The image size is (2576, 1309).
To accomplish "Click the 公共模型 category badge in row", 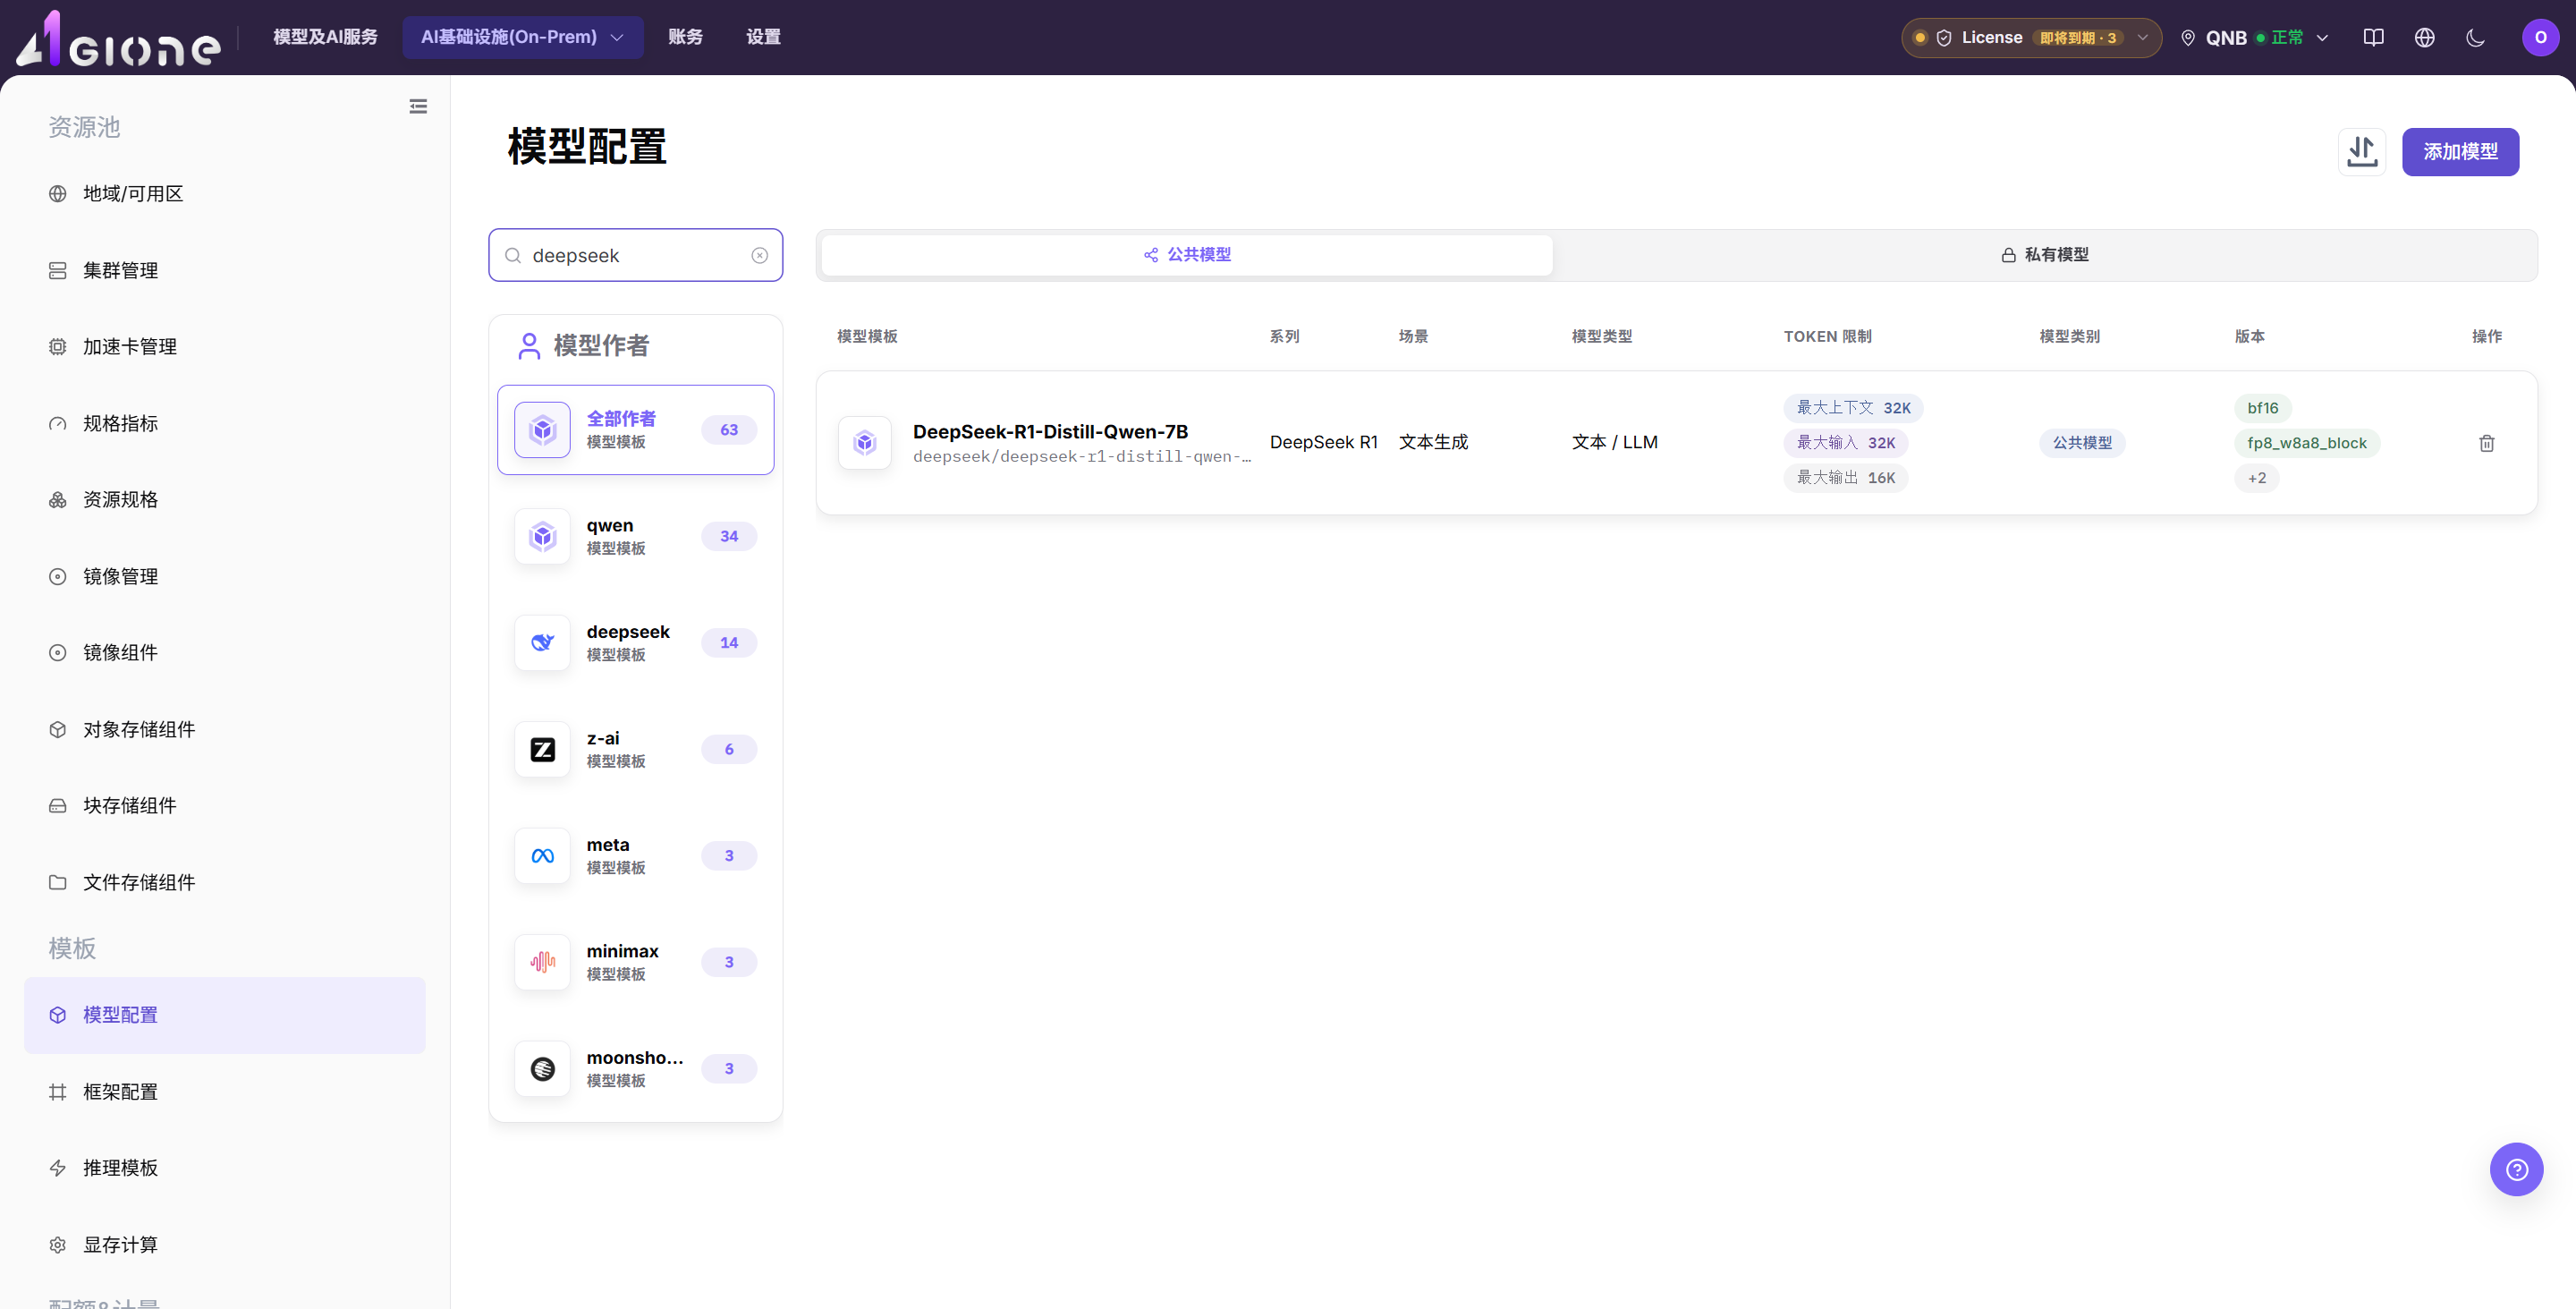I will (2082, 443).
